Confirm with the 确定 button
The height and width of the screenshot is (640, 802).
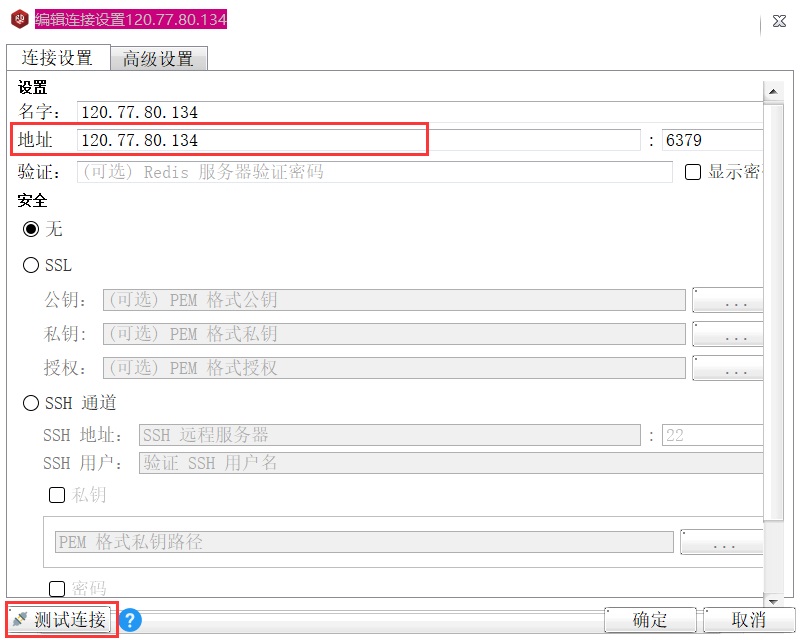pyautogui.click(x=650, y=620)
